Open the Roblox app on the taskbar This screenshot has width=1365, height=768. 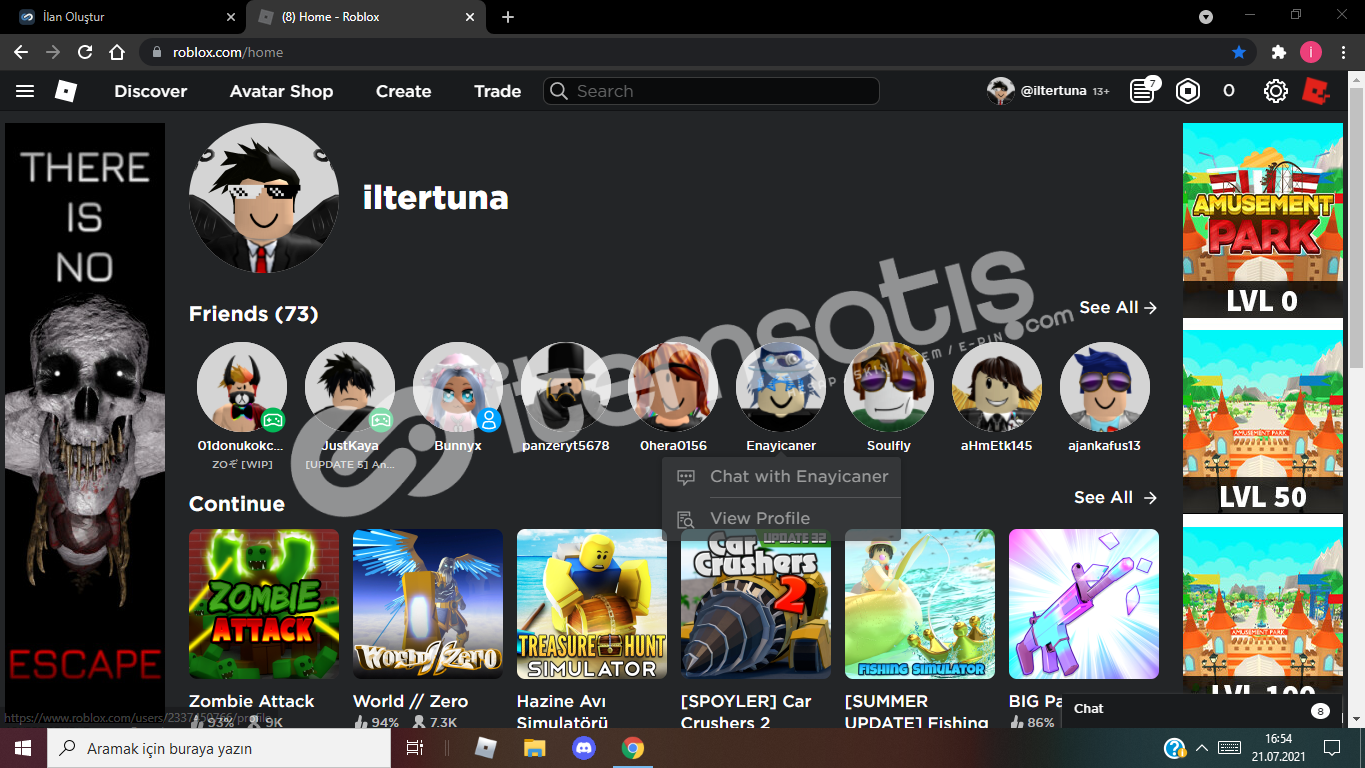[486, 748]
